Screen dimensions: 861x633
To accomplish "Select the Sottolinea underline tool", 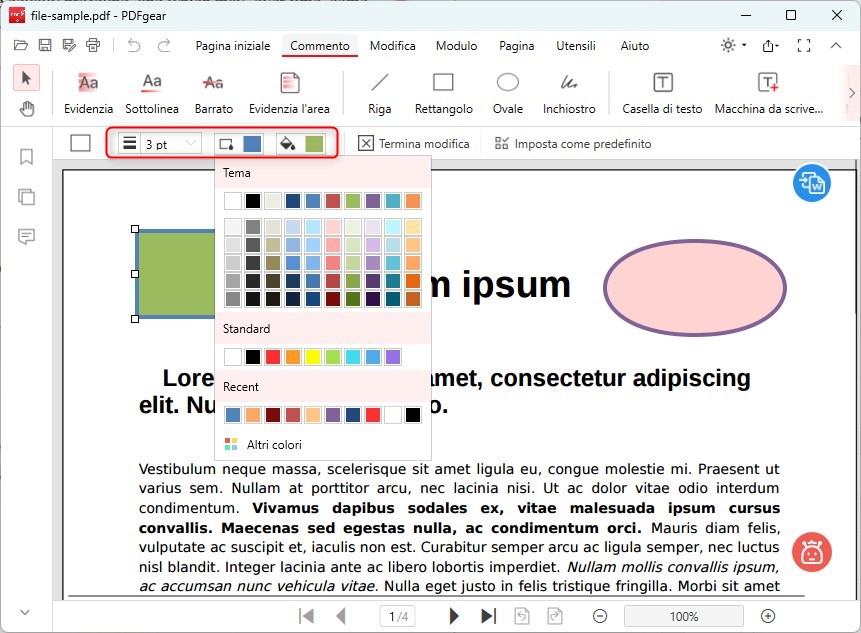I will click(152, 91).
